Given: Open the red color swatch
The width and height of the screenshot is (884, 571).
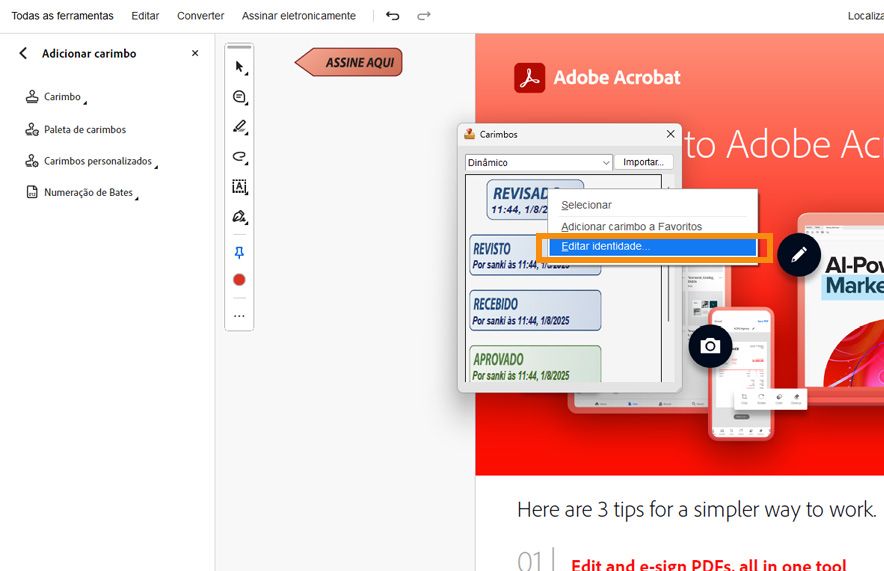Looking at the screenshot, I should click(x=239, y=280).
